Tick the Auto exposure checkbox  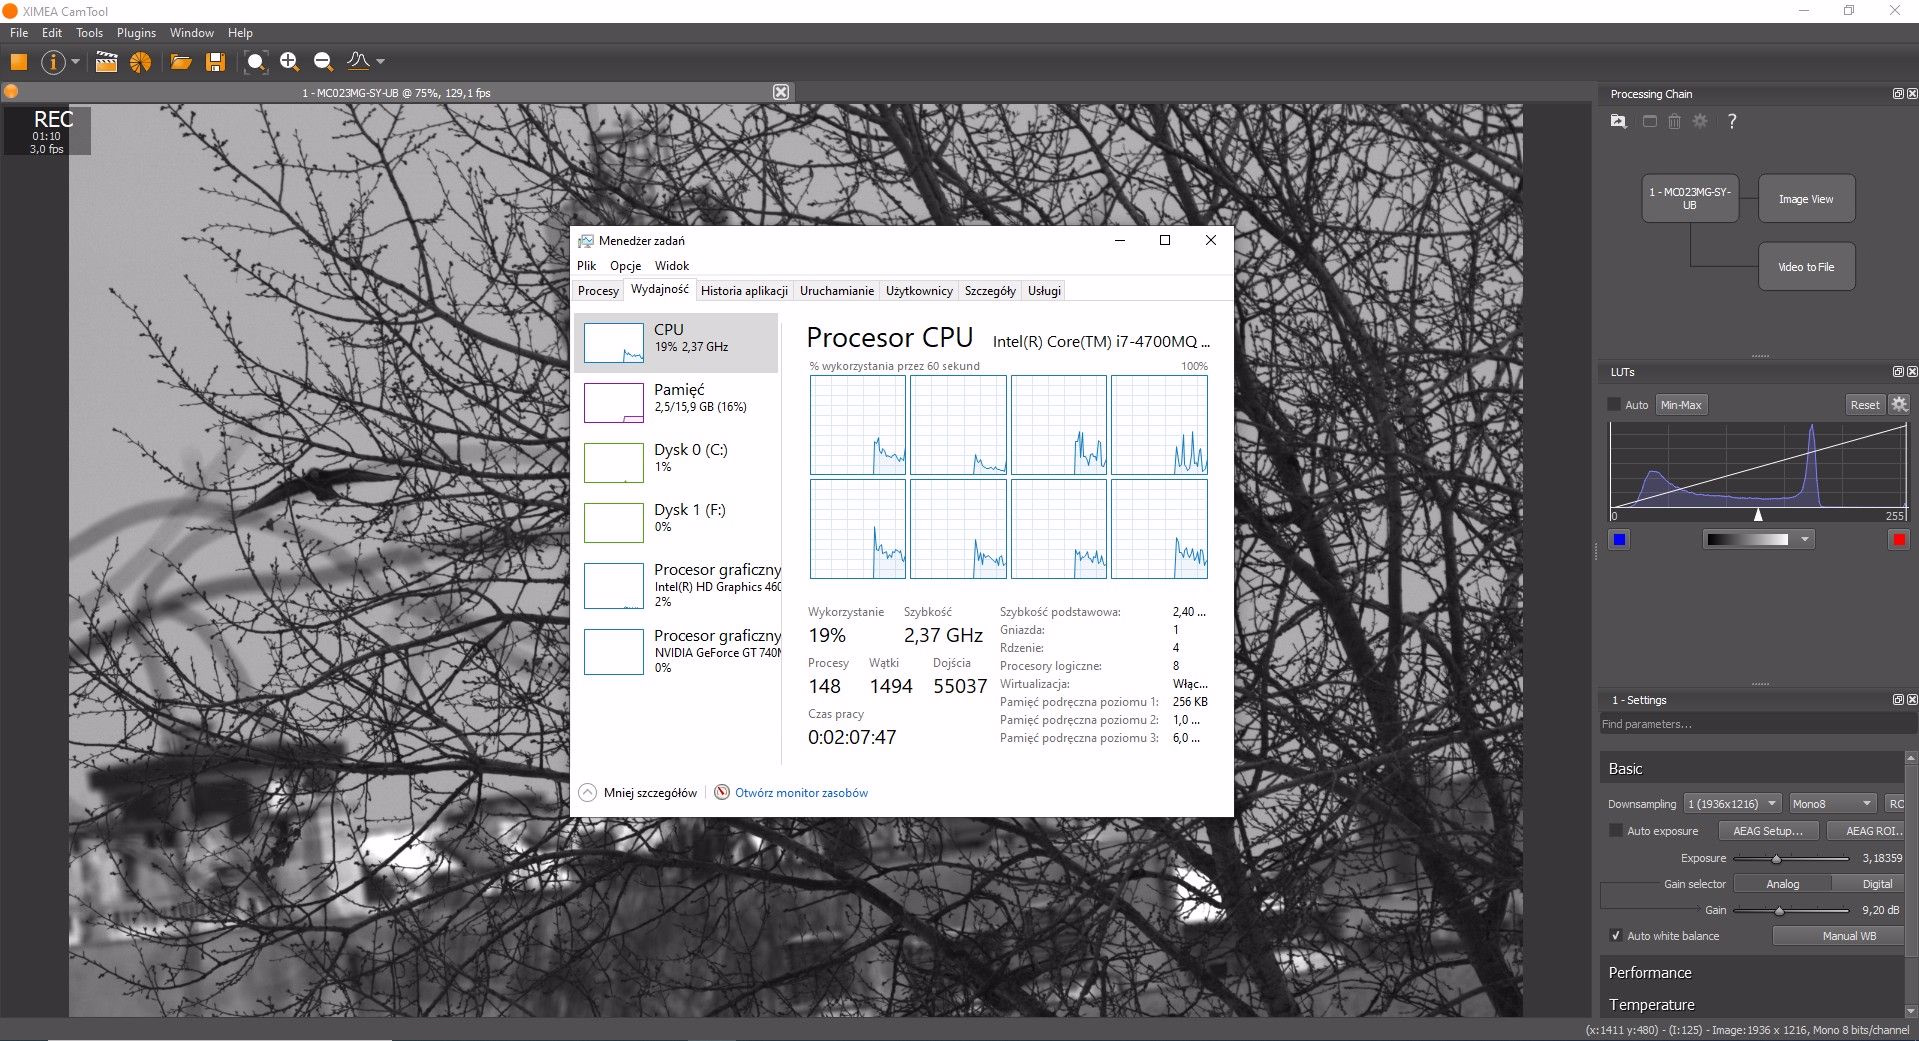click(1615, 831)
